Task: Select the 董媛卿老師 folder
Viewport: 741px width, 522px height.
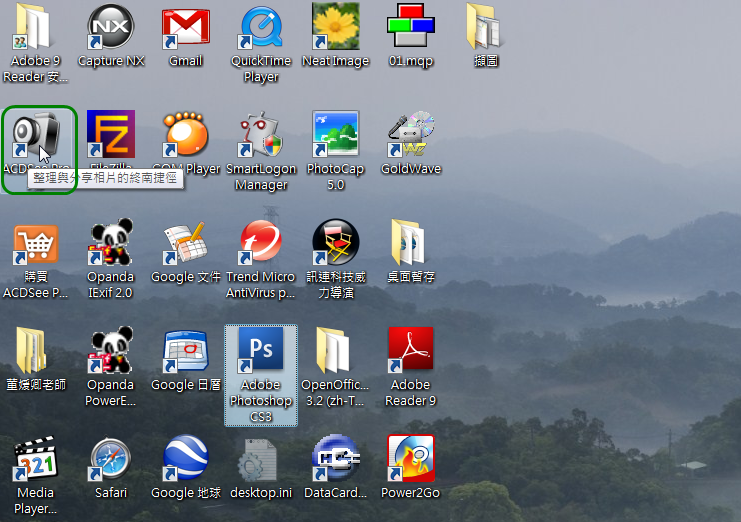Action: [x=31, y=351]
